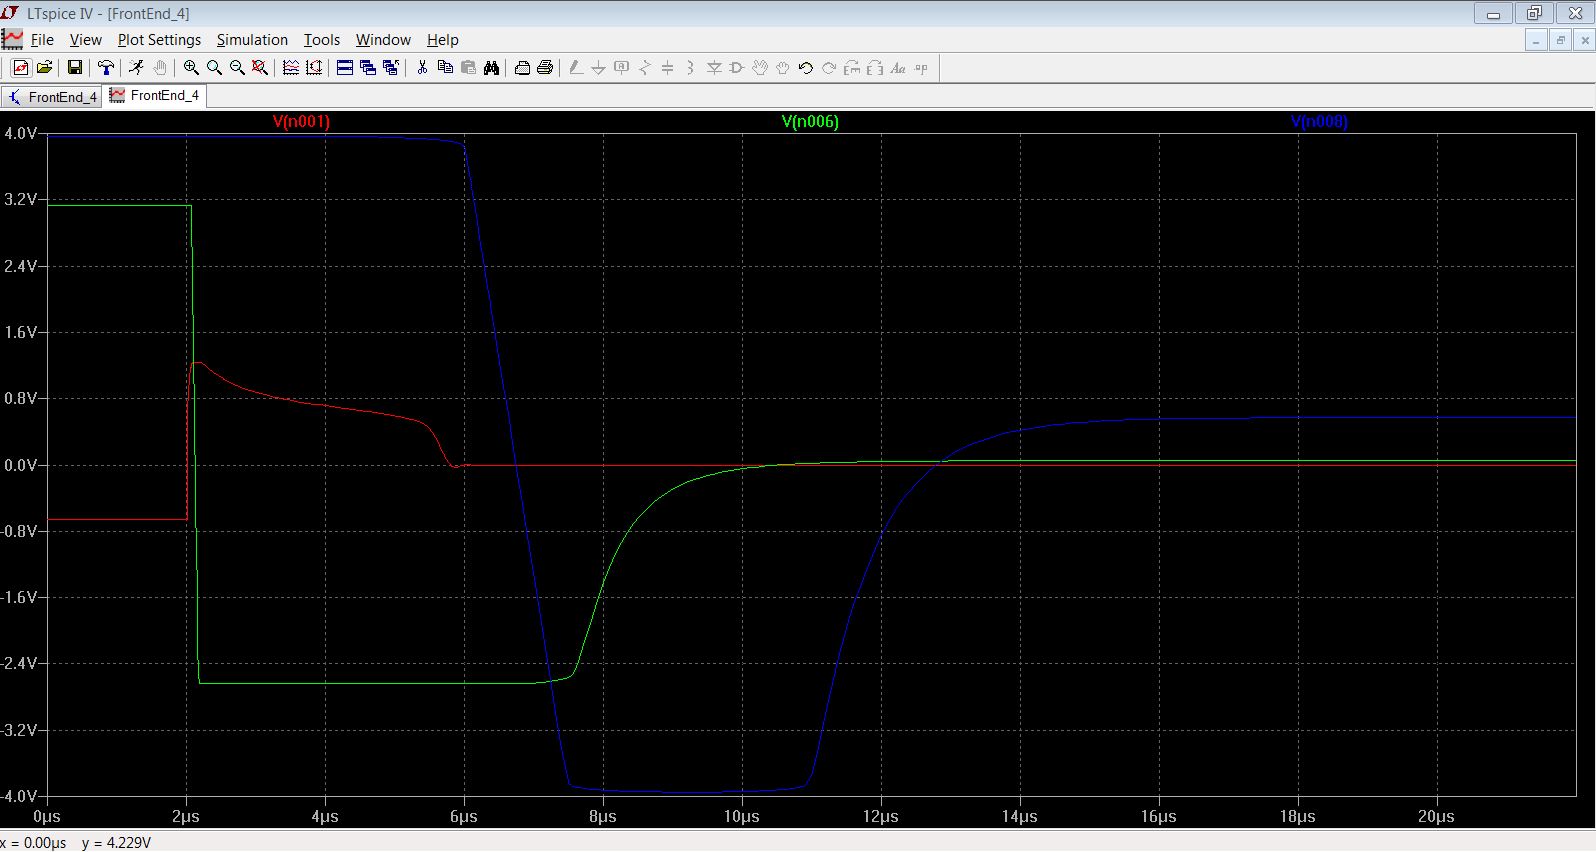
Task: Click the green V(n006) trace label
Action: coord(810,122)
